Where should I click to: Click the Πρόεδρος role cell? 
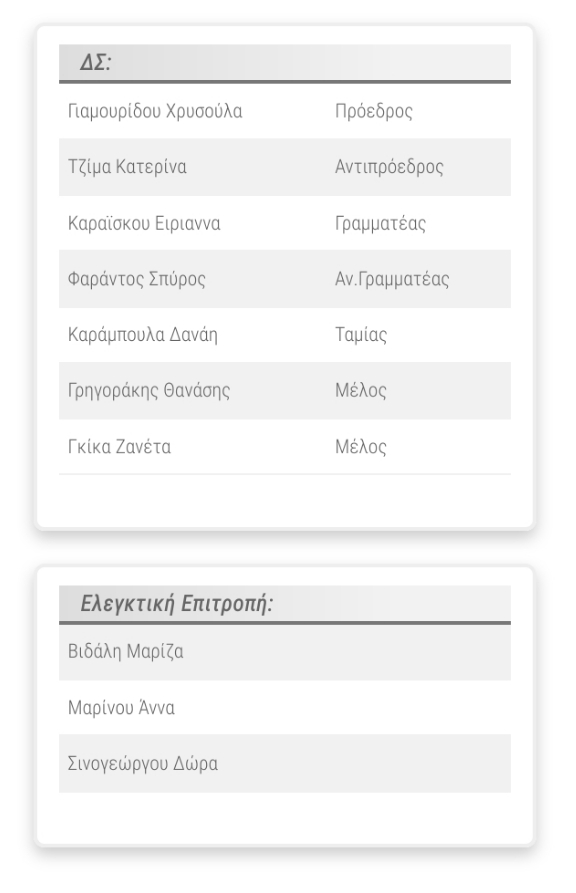tap(374, 111)
